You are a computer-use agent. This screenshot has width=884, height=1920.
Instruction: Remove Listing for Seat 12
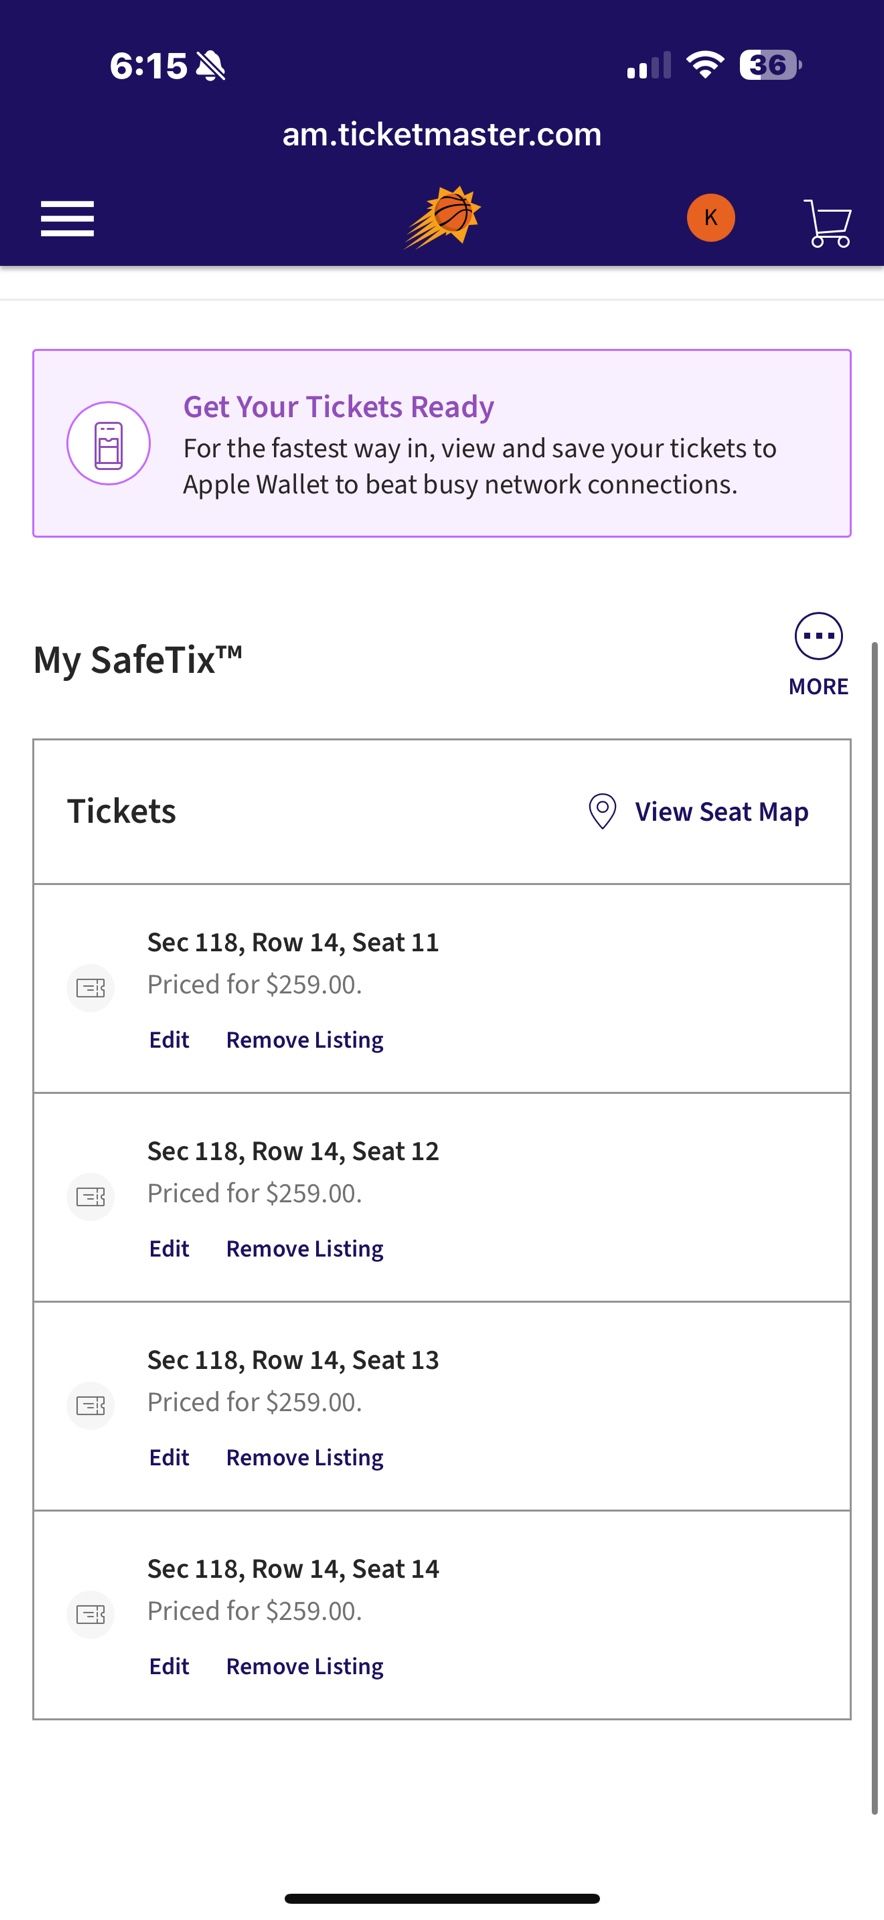[x=304, y=1249]
